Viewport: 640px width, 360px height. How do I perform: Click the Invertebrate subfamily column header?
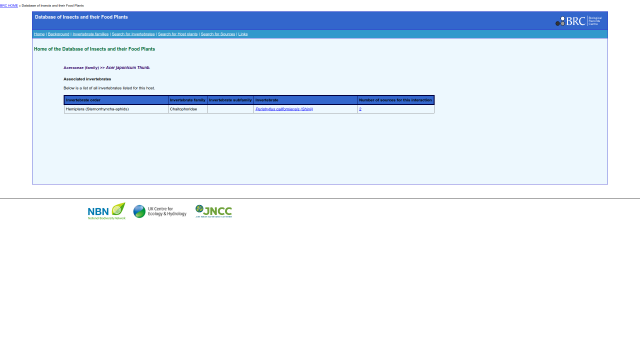(231, 100)
